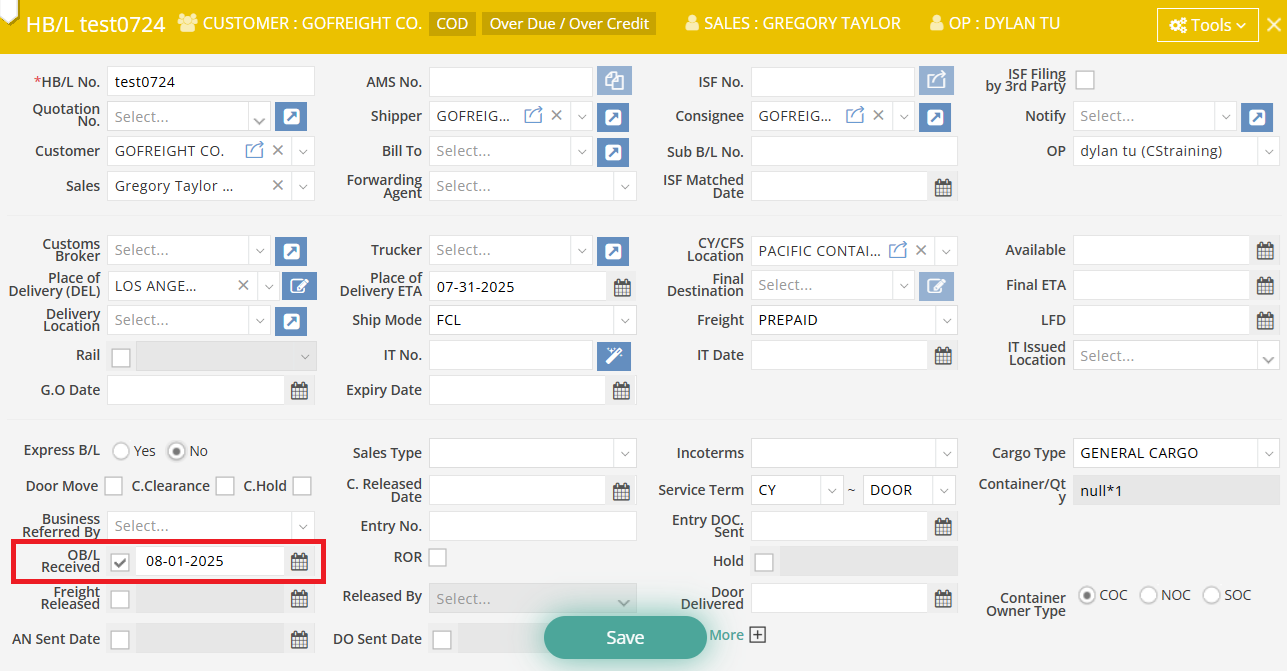
Task: Click the copy icon next to AMS No.
Action: pyautogui.click(x=613, y=82)
